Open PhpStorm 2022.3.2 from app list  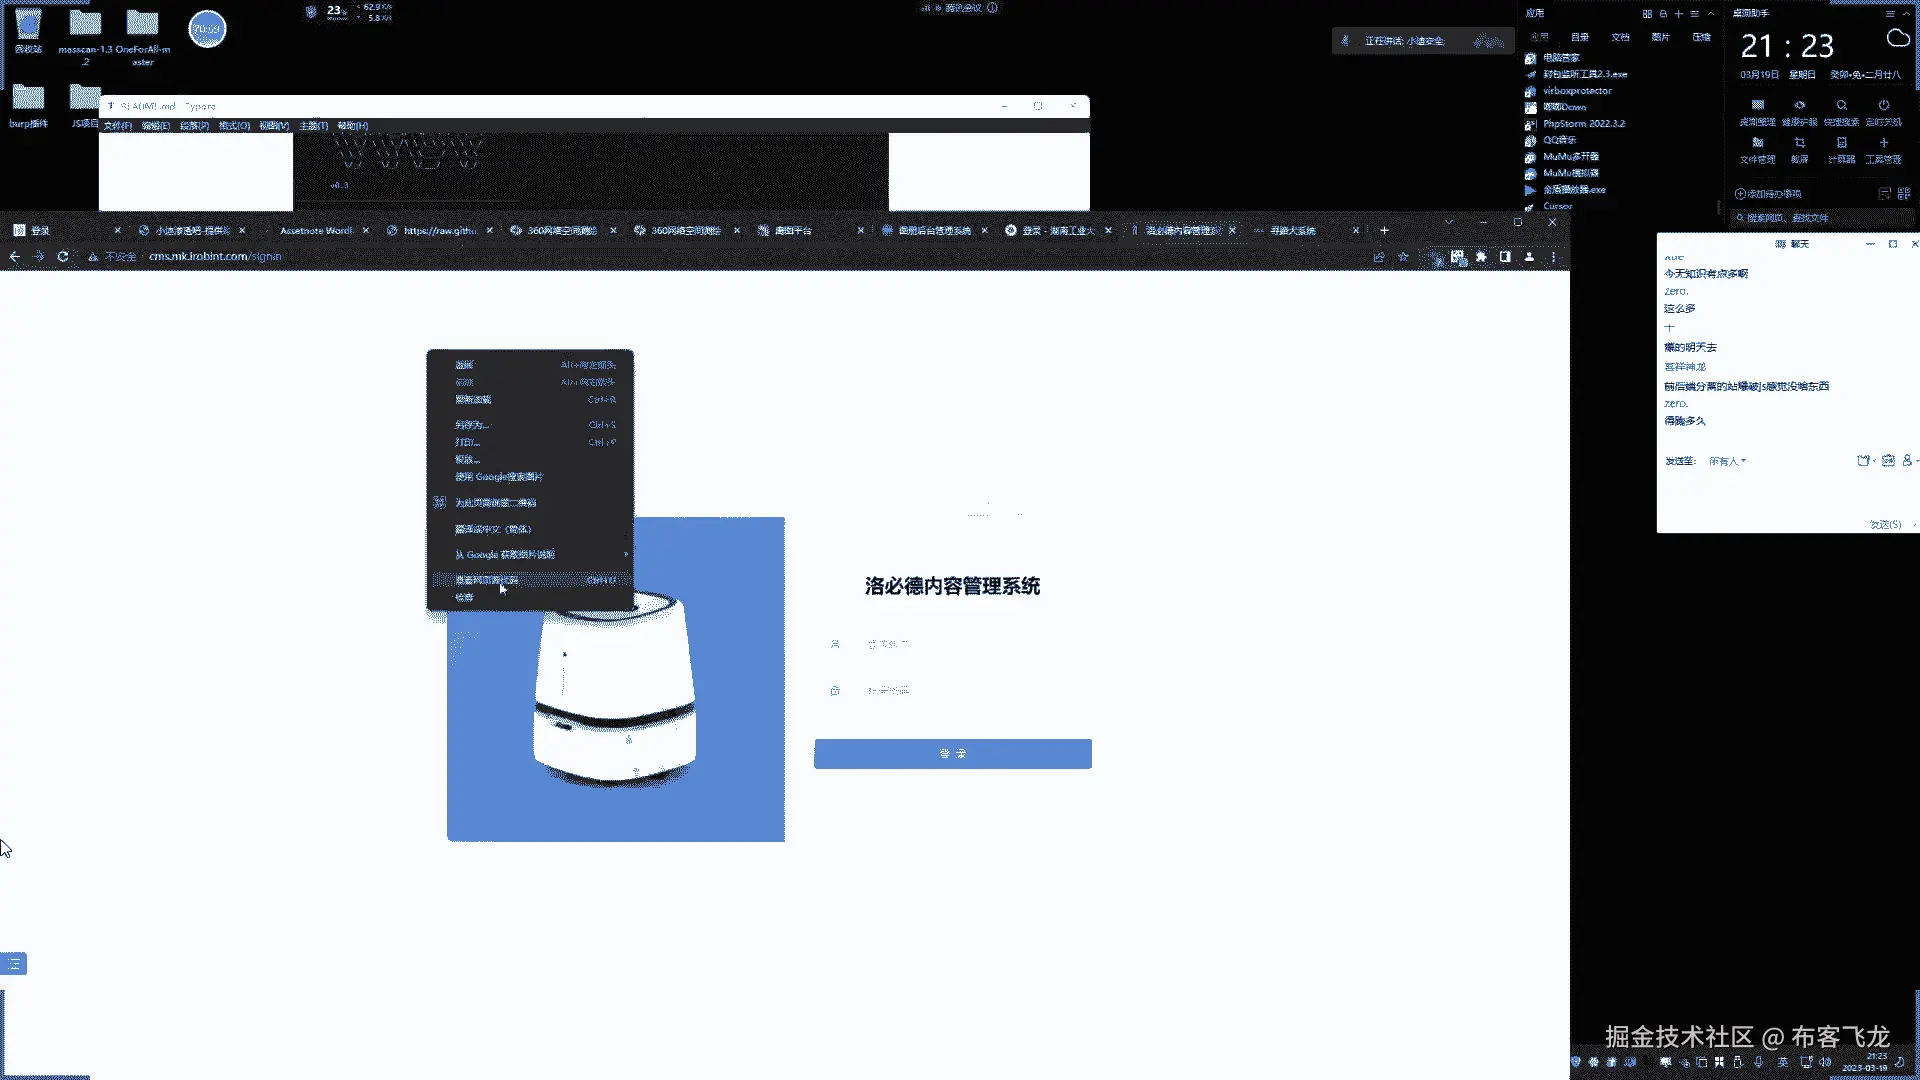tap(1583, 124)
